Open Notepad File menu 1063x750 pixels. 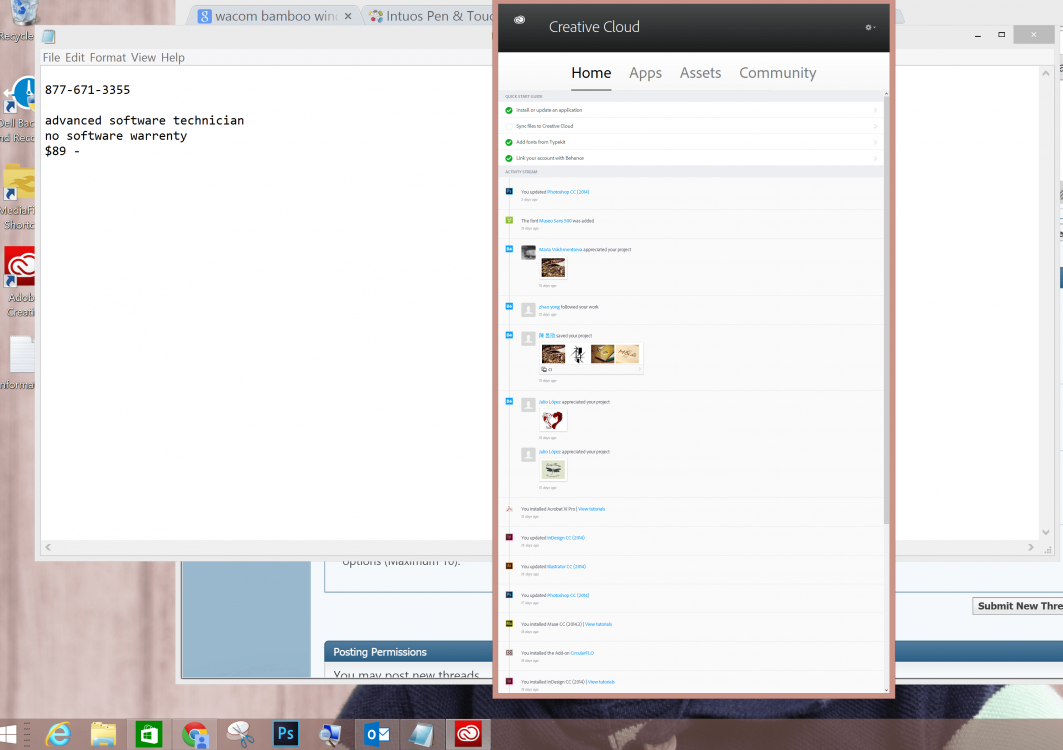51,58
